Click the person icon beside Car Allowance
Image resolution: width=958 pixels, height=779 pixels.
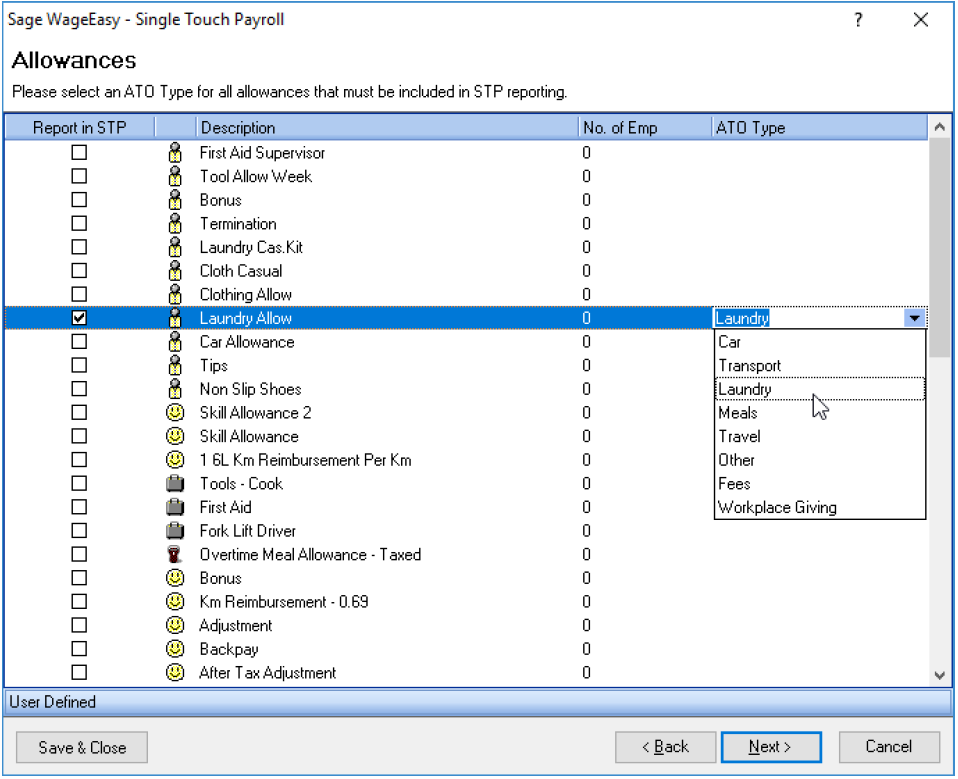click(x=175, y=342)
